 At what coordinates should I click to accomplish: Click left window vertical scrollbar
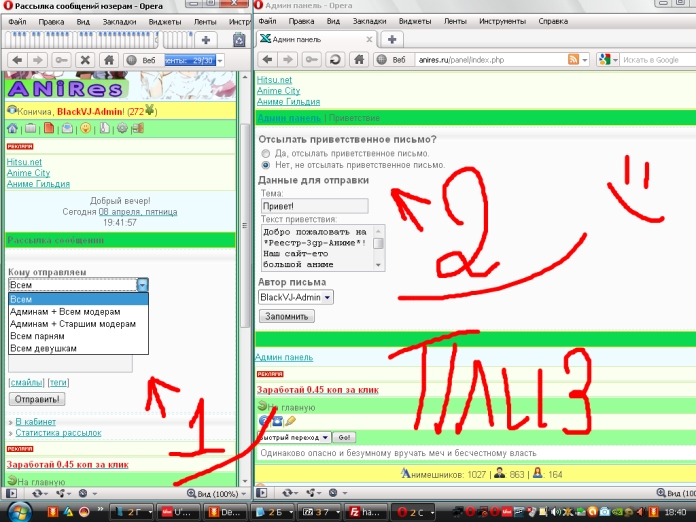[245, 226]
